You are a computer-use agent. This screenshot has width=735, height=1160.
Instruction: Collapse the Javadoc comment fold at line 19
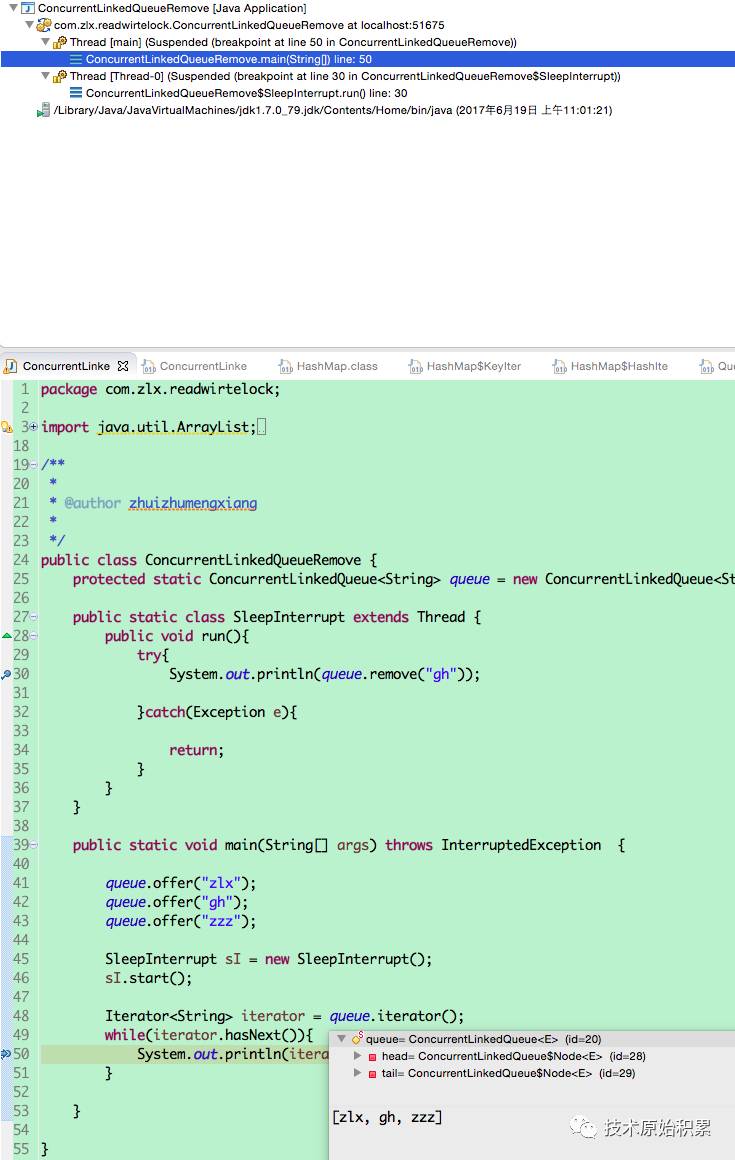pyautogui.click(x=33, y=465)
